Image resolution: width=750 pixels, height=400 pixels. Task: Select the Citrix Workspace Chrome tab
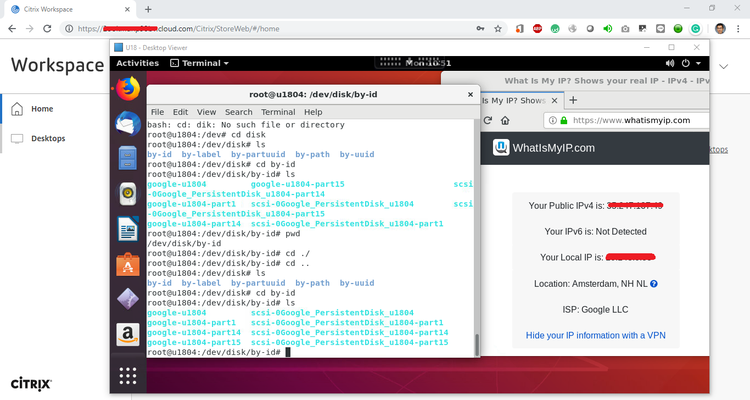pyautogui.click(x=71, y=9)
